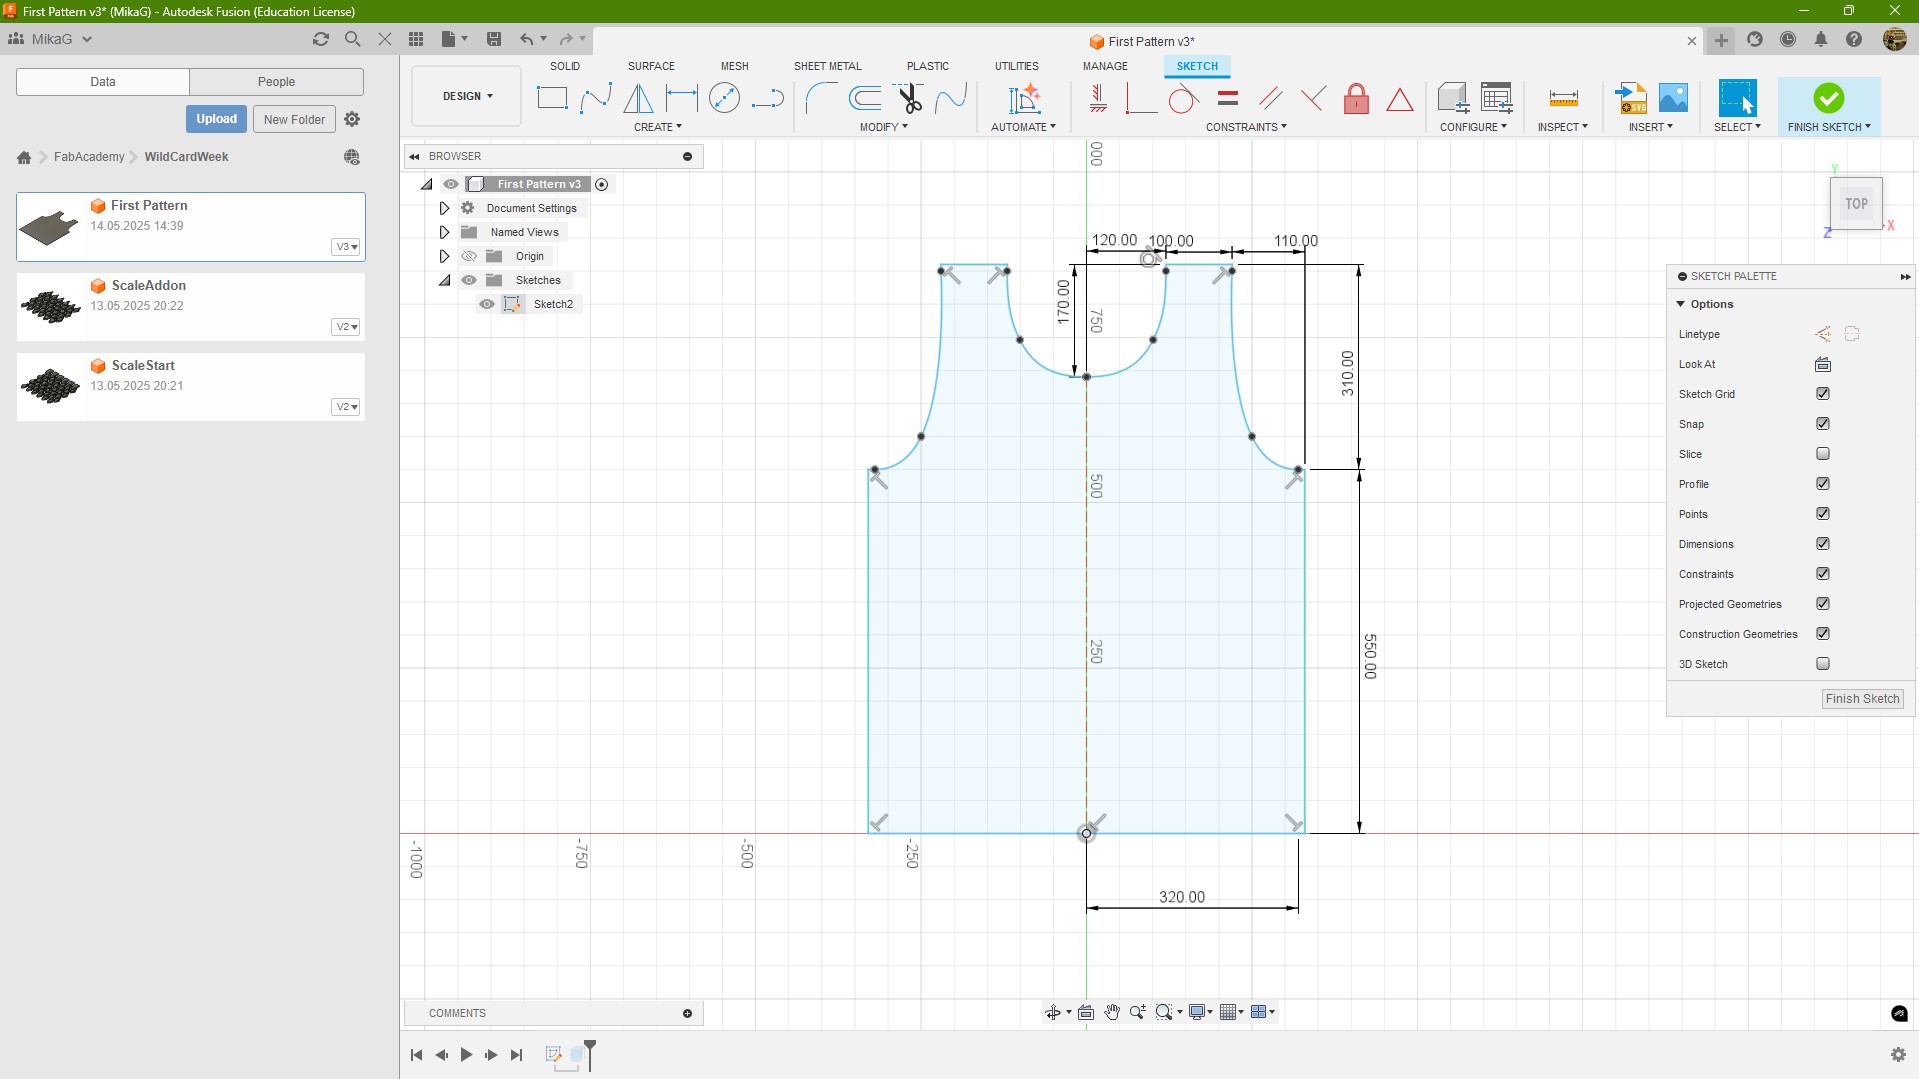Select the Fillet tool in Modify

821,98
